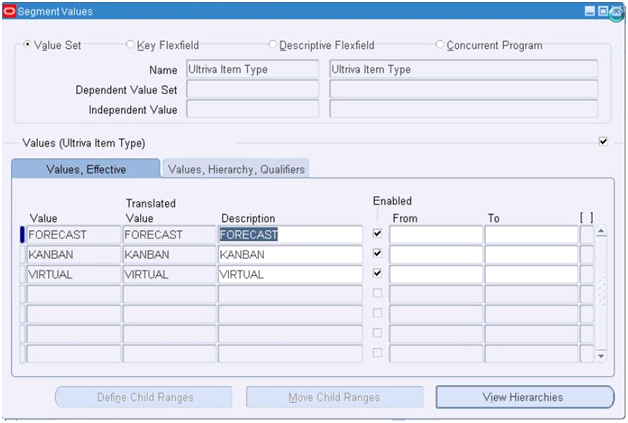The height and width of the screenshot is (423, 628).
Task: Click the Oracle icon in the title bar
Action: (x=9, y=11)
